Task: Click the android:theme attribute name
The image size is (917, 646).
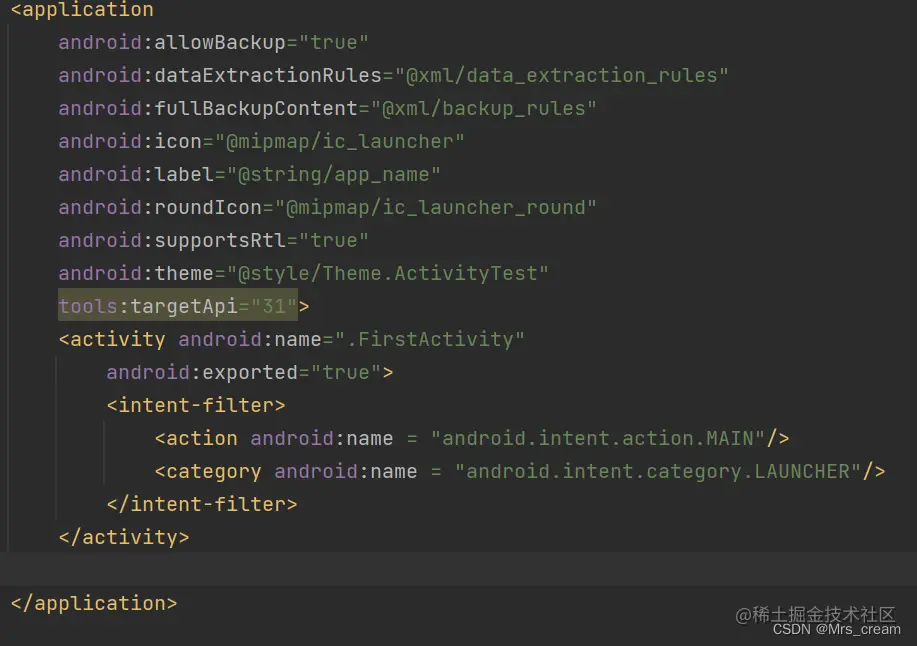Action: [136, 274]
